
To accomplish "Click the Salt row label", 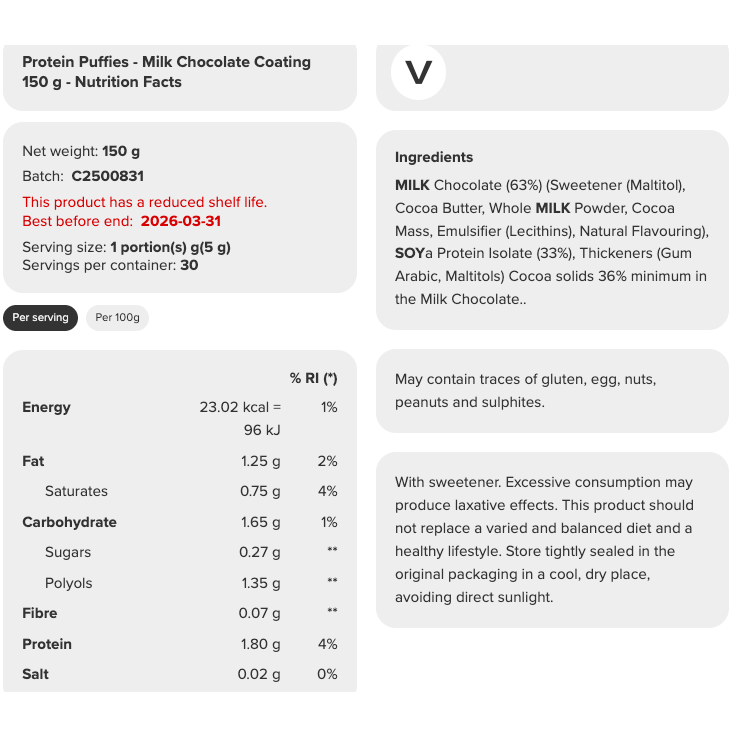I will pyautogui.click(x=35, y=674).
